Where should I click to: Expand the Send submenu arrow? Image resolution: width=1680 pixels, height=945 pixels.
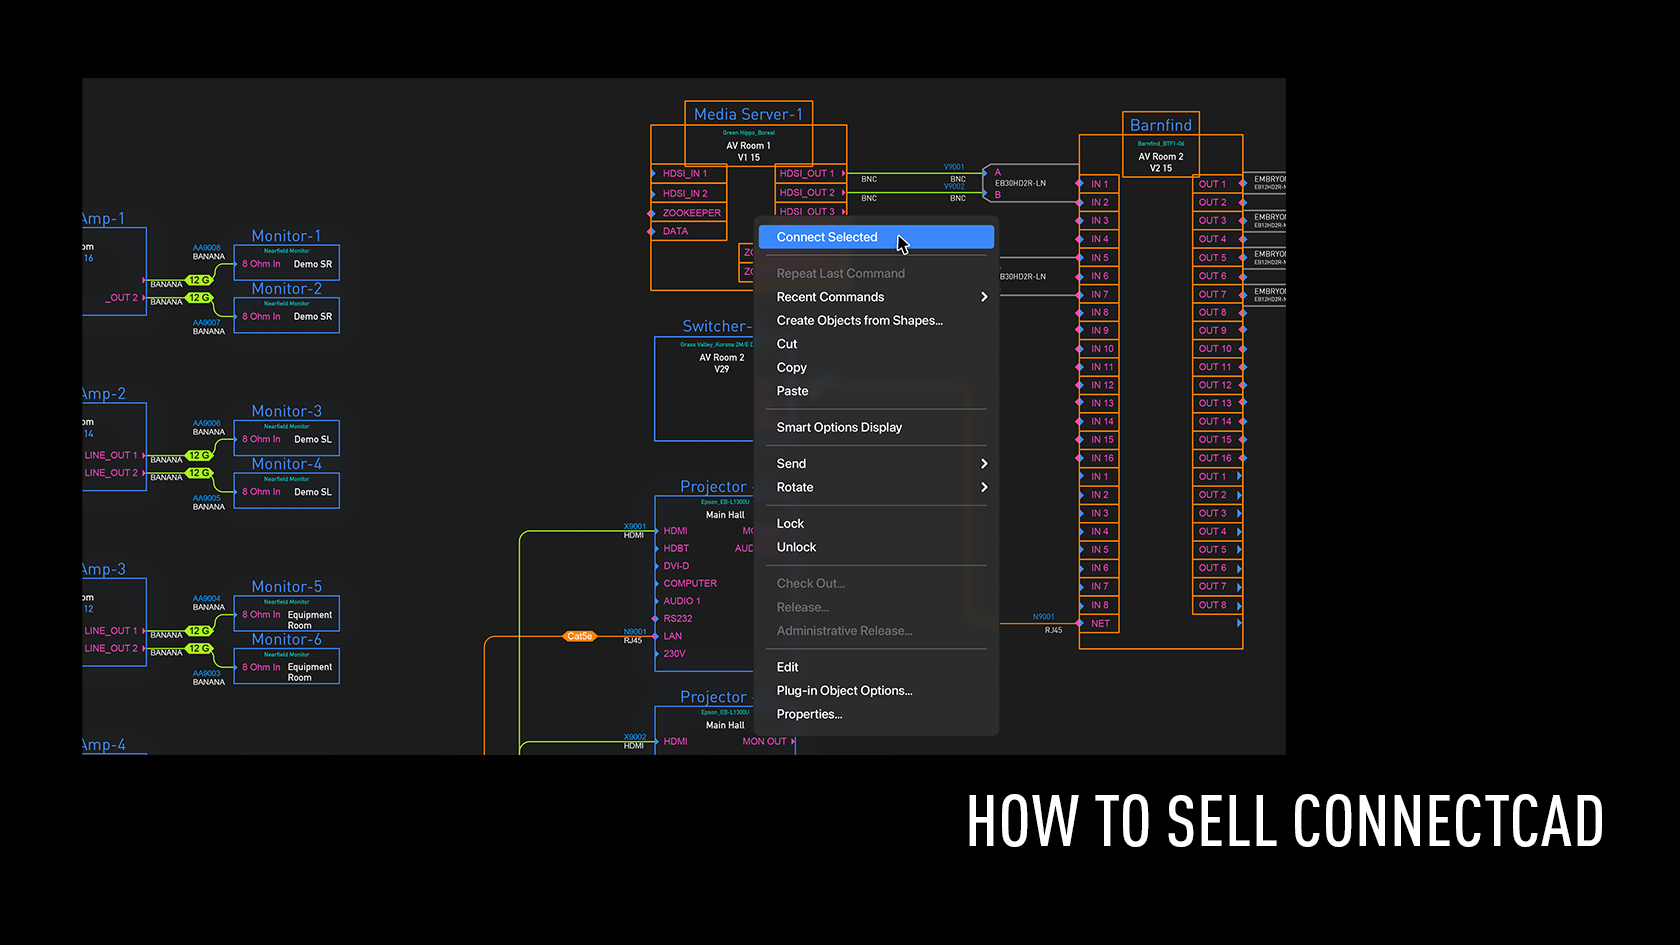pyautogui.click(x=984, y=464)
